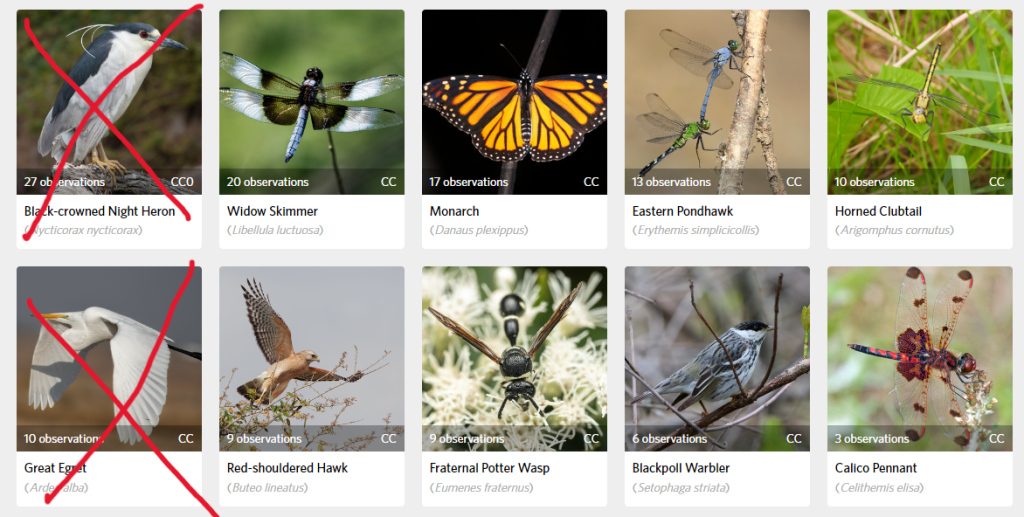Open the Monarch butterfly photo
Screen dimensions: 1024x517
(x=515, y=102)
